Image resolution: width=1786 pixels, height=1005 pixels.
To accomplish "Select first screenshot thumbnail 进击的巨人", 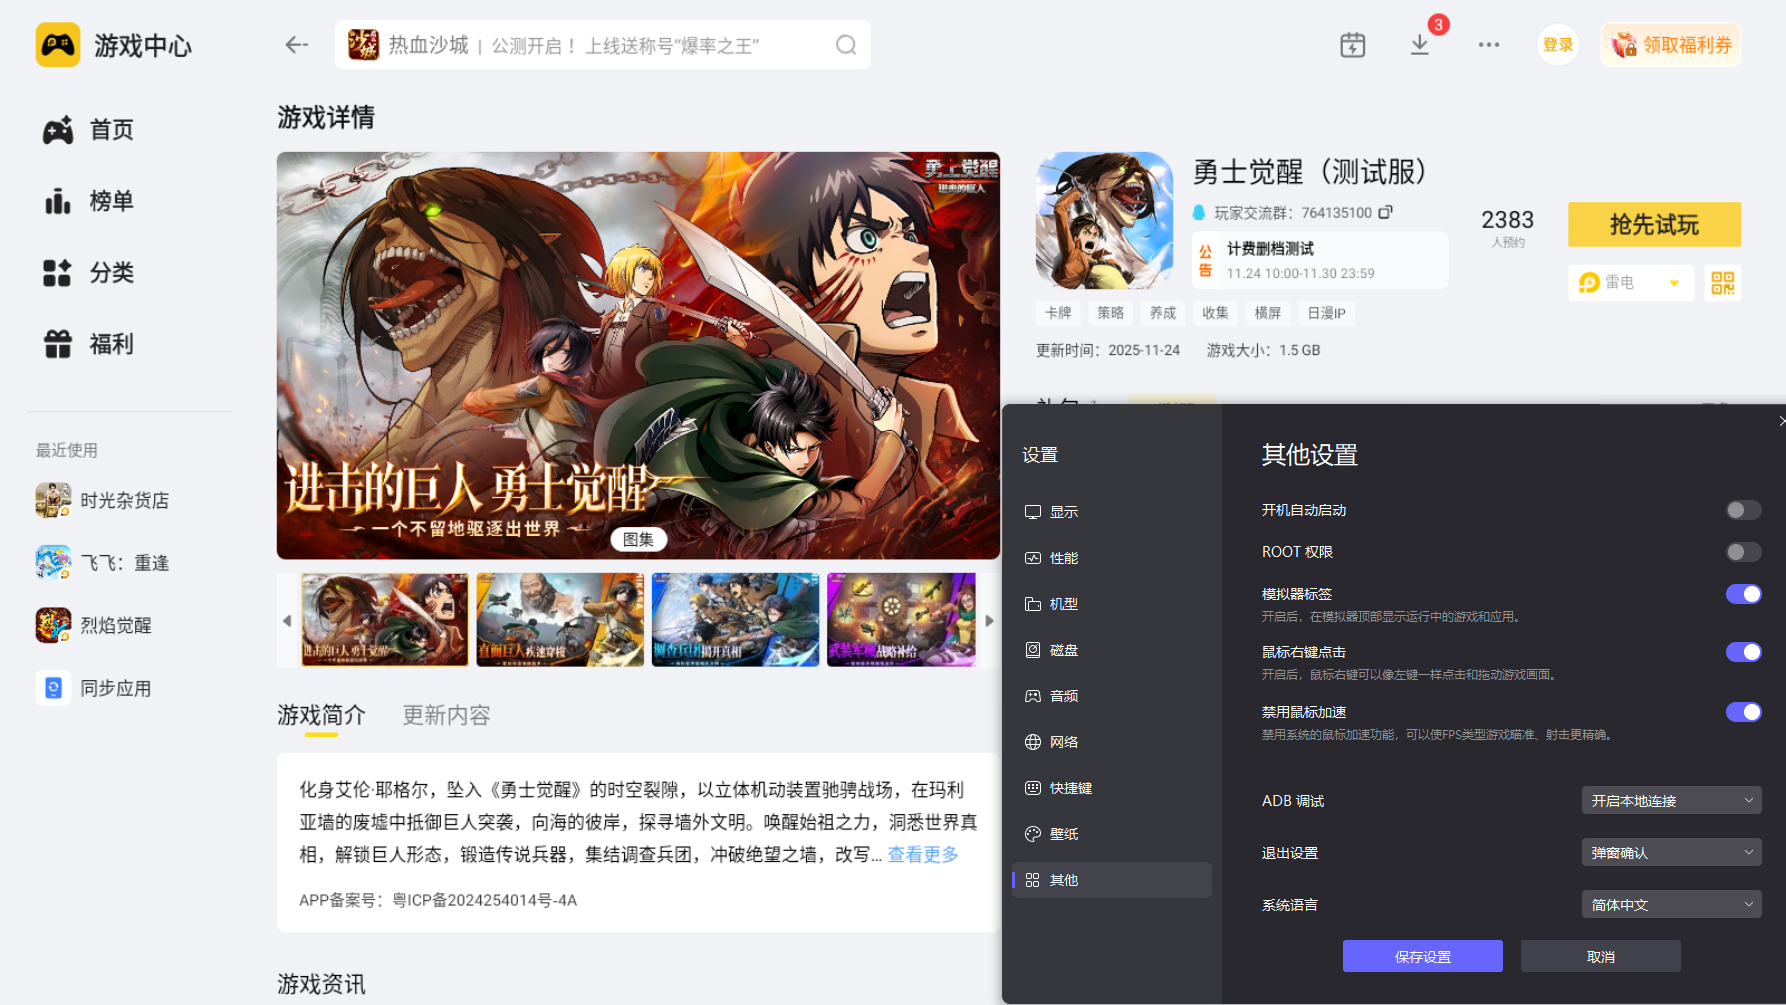I will click(385, 620).
